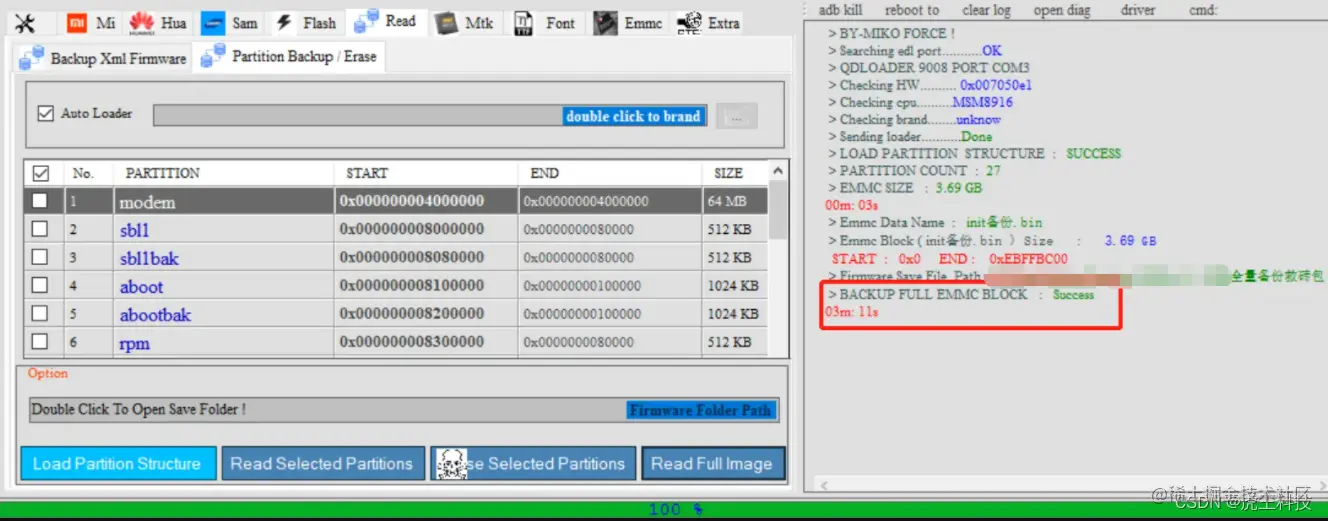Click log line PARTITION COUNT : 27
The height and width of the screenshot is (521, 1328).
tap(914, 171)
